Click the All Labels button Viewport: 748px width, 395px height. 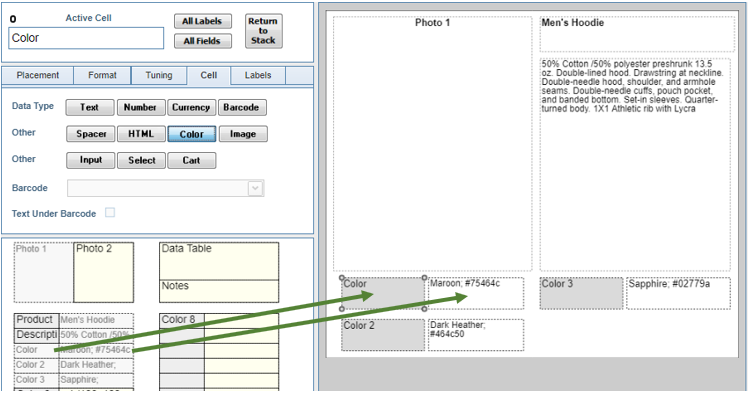point(203,21)
